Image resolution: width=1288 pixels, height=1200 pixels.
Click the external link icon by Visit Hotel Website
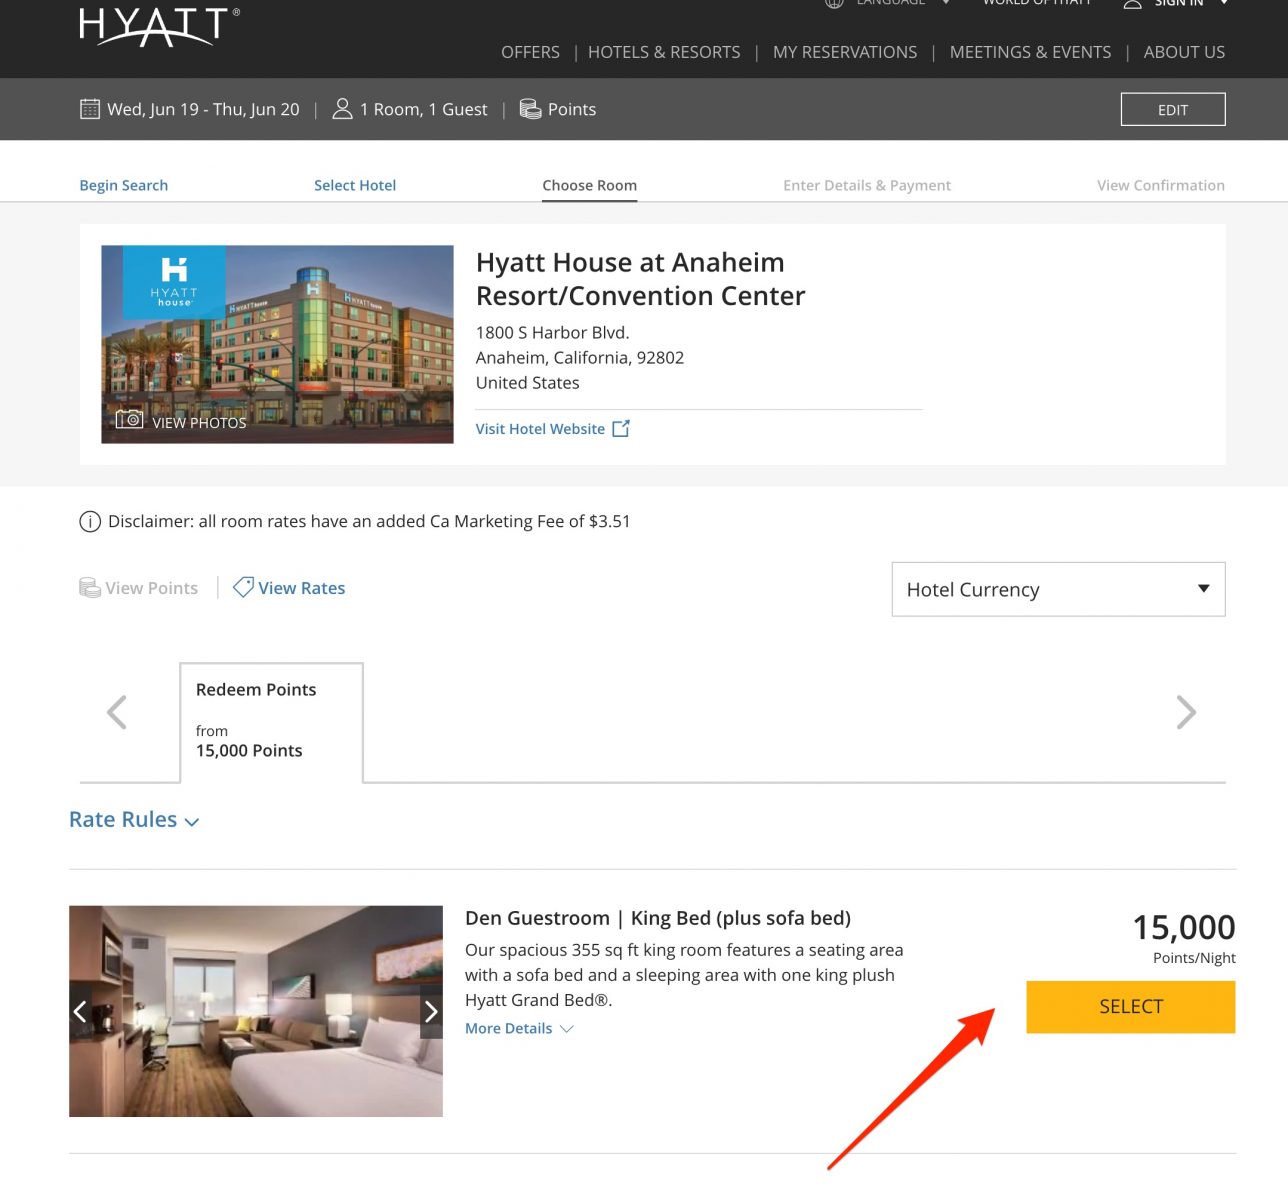point(621,428)
